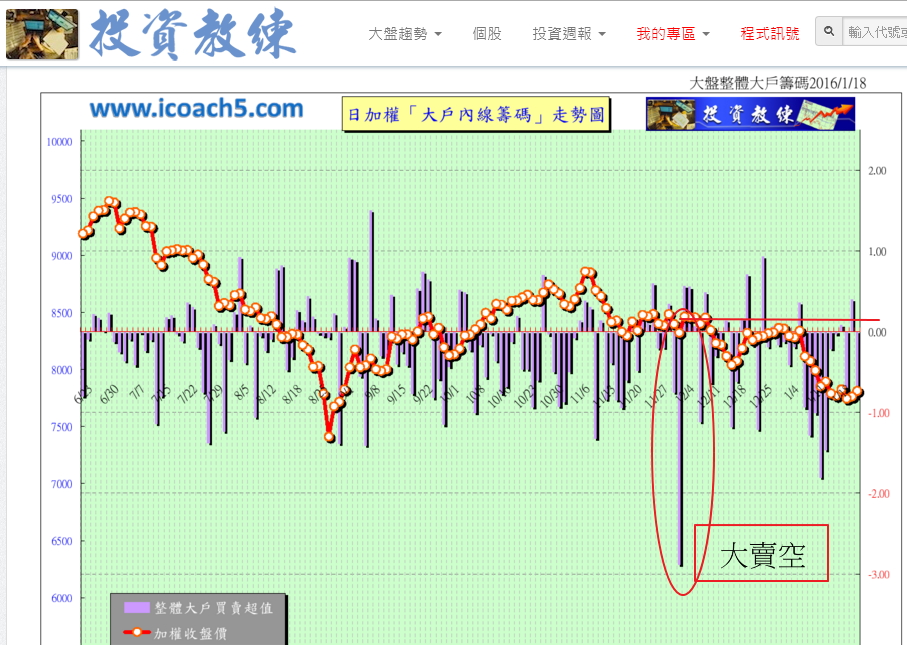The height and width of the screenshot is (645, 907).
Task: Click the magnifier search icon
Action: 829,32
